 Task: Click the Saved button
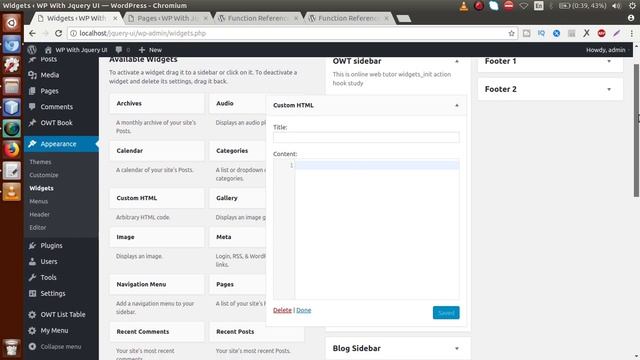(446, 313)
